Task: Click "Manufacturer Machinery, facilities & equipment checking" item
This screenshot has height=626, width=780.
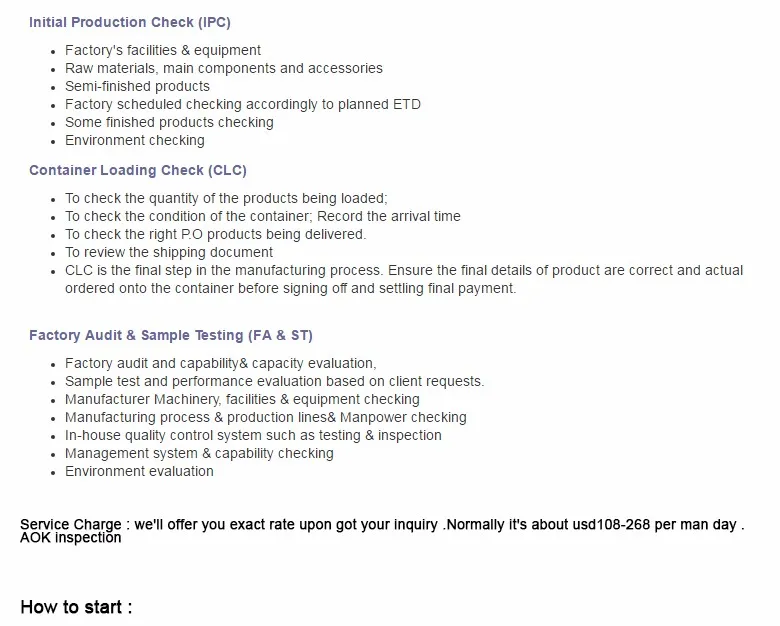Action: tap(242, 399)
